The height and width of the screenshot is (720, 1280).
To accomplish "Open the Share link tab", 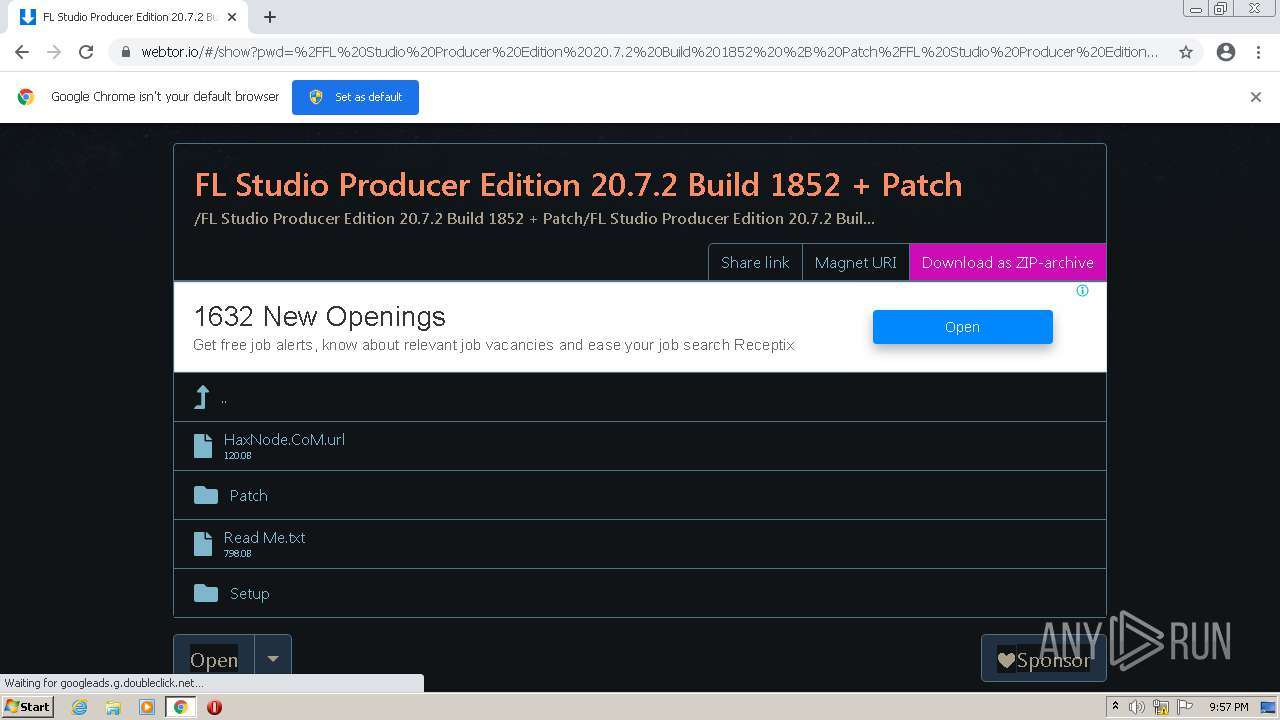I will 755,262.
